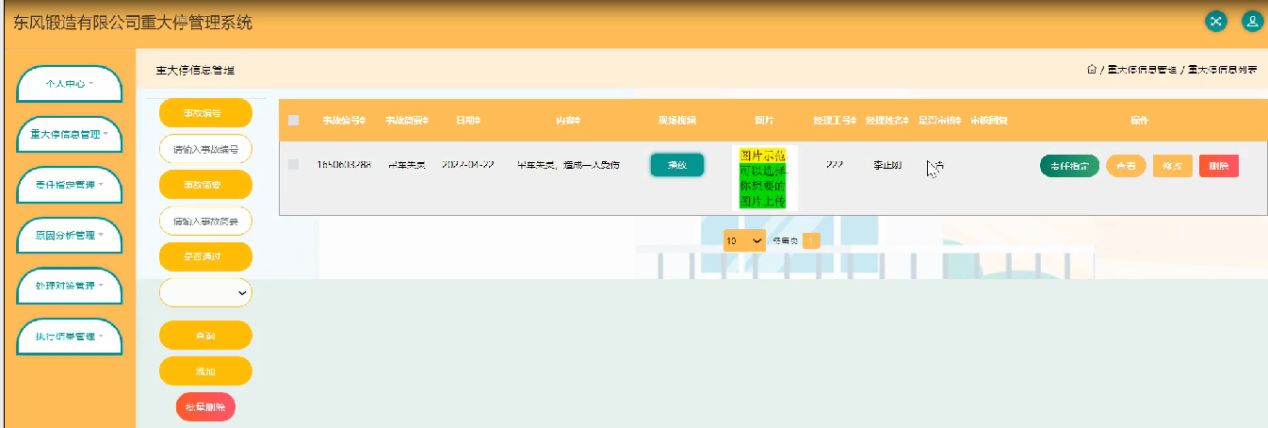Click the red 删除 button in row
The width and height of the screenshot is (1268, 428).
1219,166
